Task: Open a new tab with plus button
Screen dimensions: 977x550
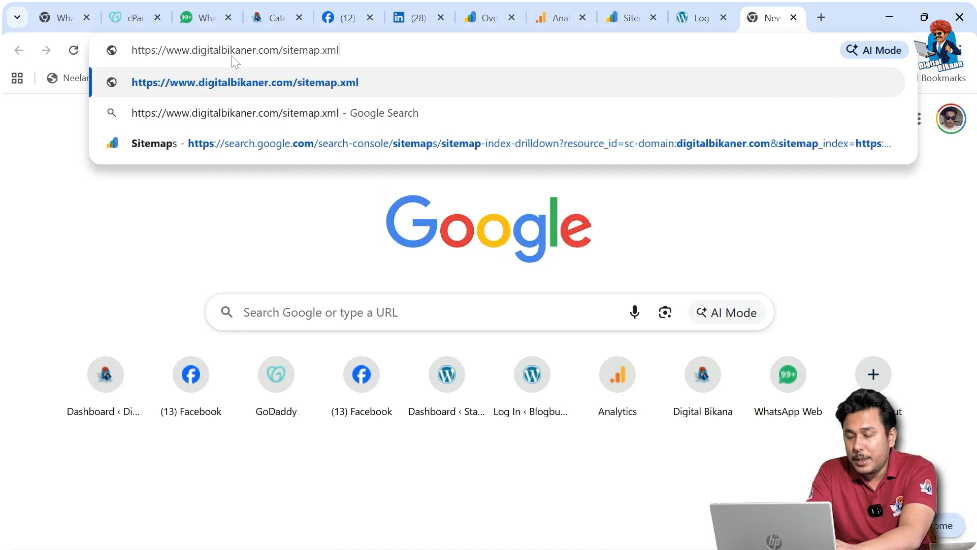Action: click(x=821, y=17)
